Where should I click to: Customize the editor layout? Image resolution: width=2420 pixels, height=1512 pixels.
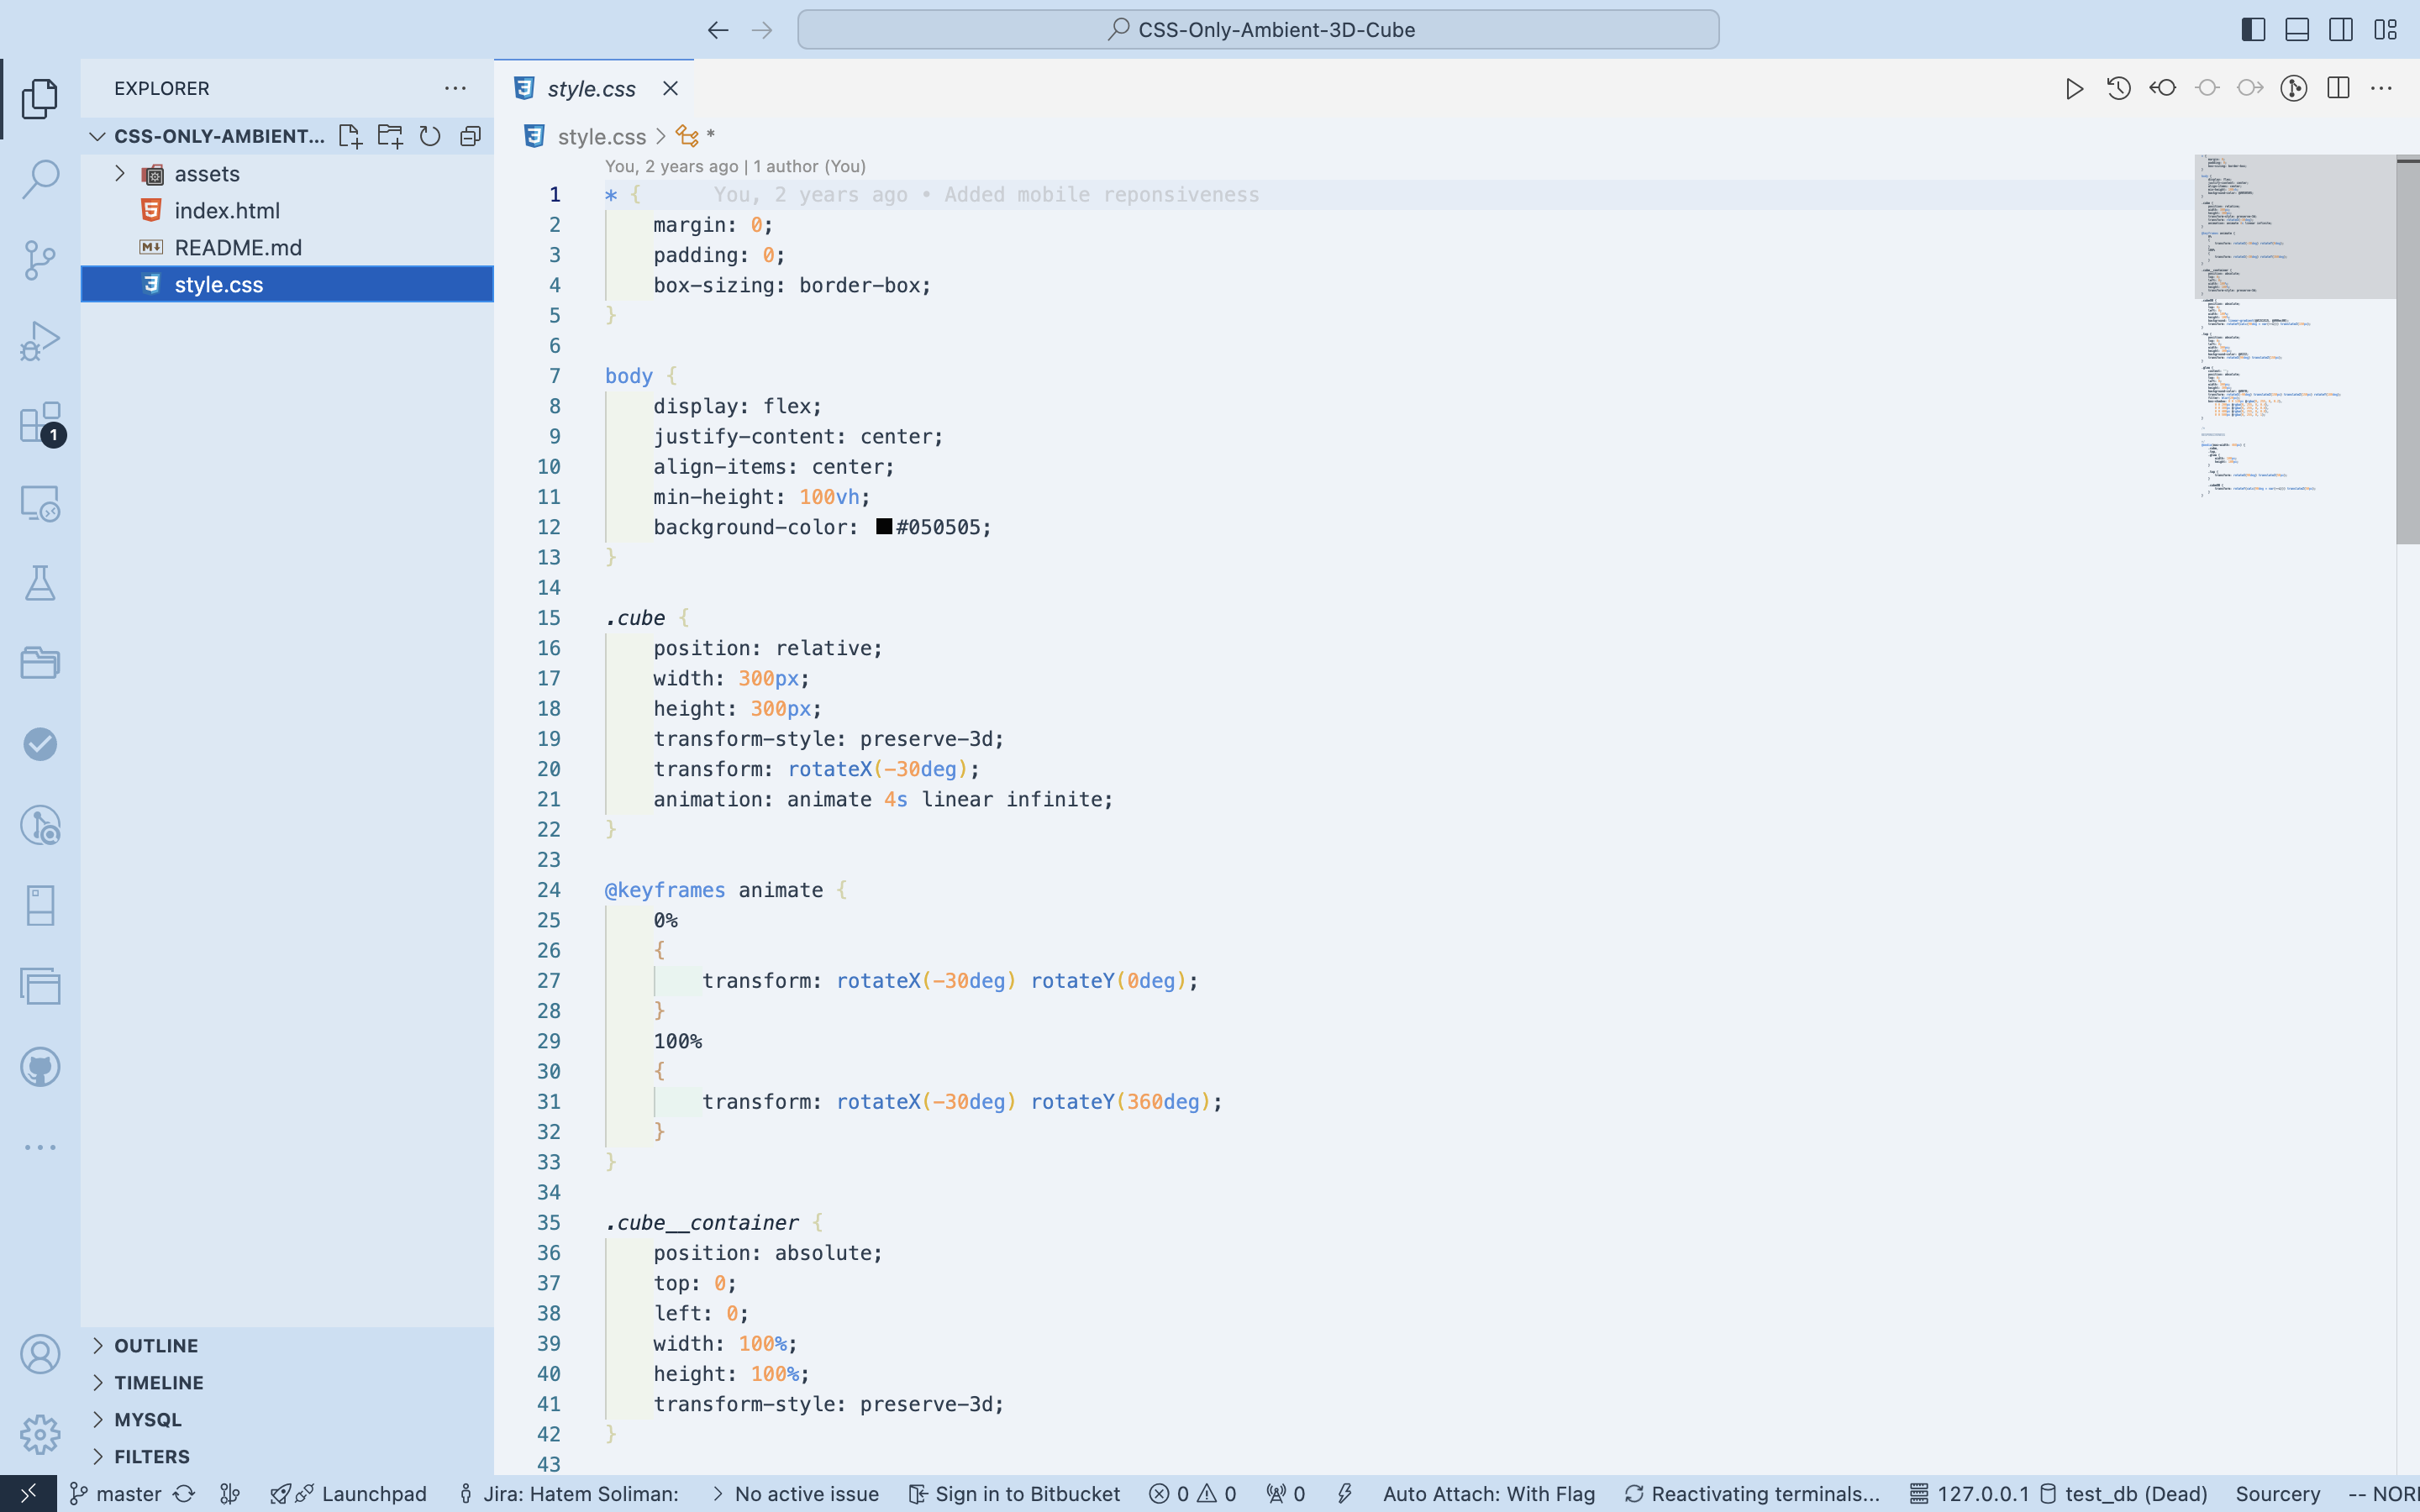(2385, 30)
